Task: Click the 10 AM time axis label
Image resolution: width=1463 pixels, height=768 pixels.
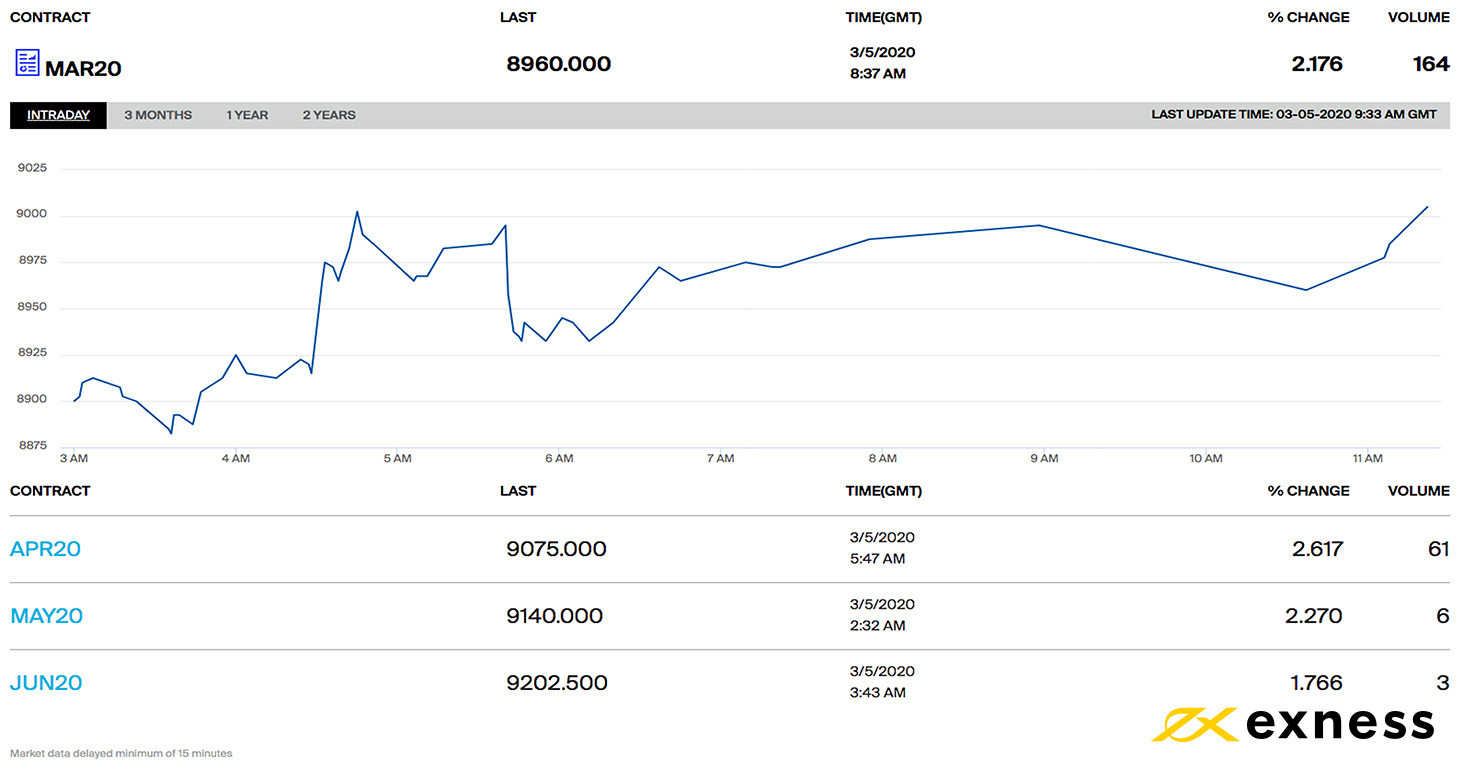Action: [1206, 459]
